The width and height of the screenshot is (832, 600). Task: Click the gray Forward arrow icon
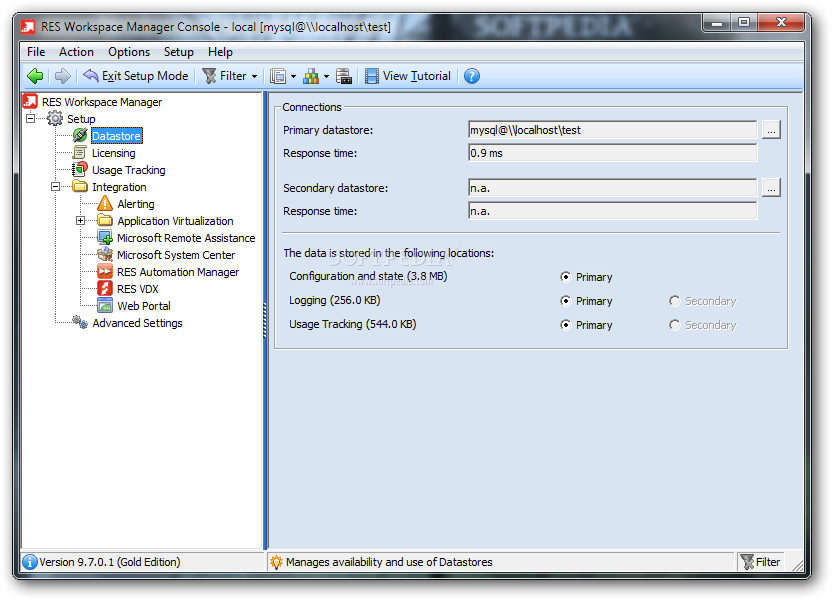(63, 76)
